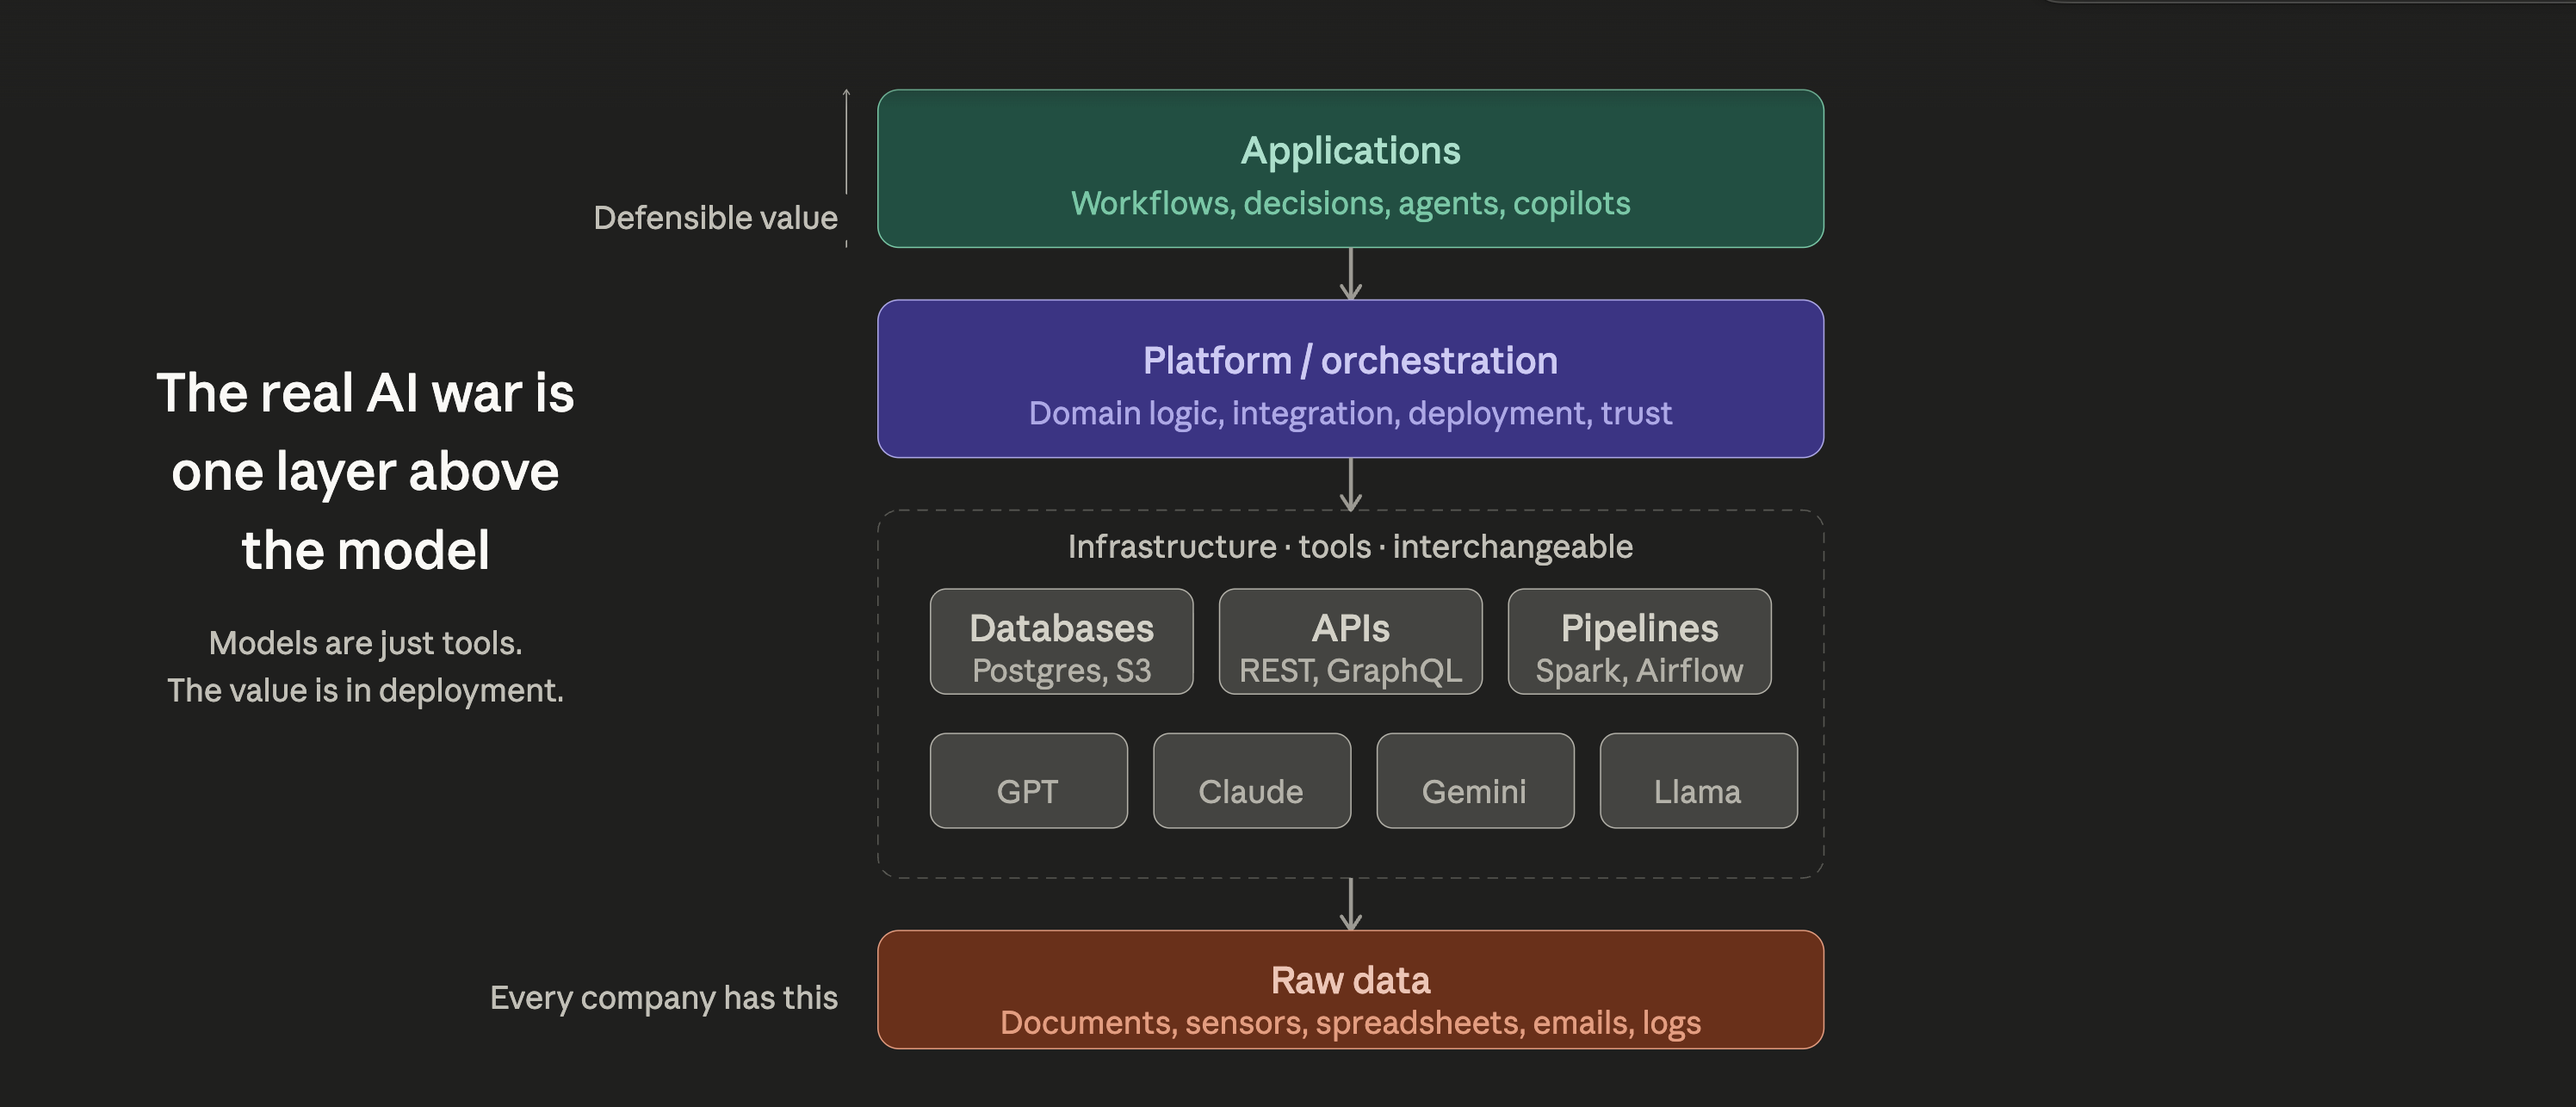Viewport: 2576px width, 1107px height.
Task: Select the Claude model card
Action: click(1251, 781)
